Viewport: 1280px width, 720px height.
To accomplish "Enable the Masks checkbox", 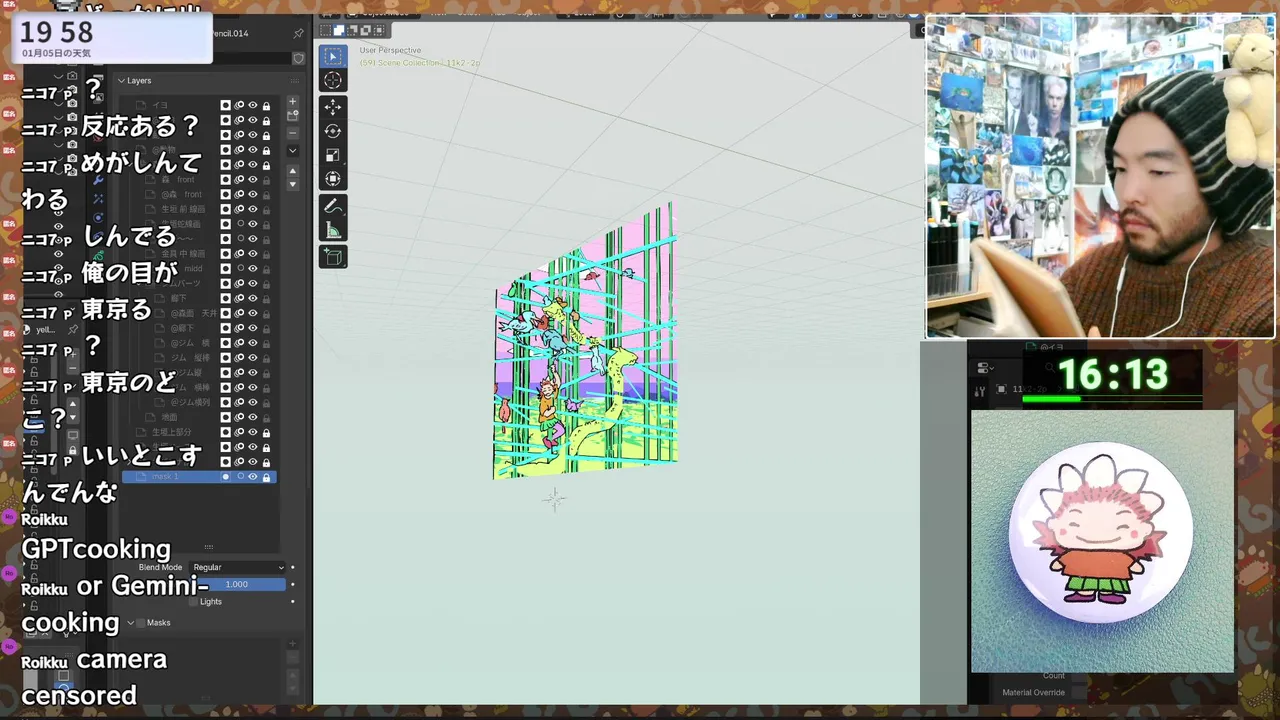I will click(140, 622).
